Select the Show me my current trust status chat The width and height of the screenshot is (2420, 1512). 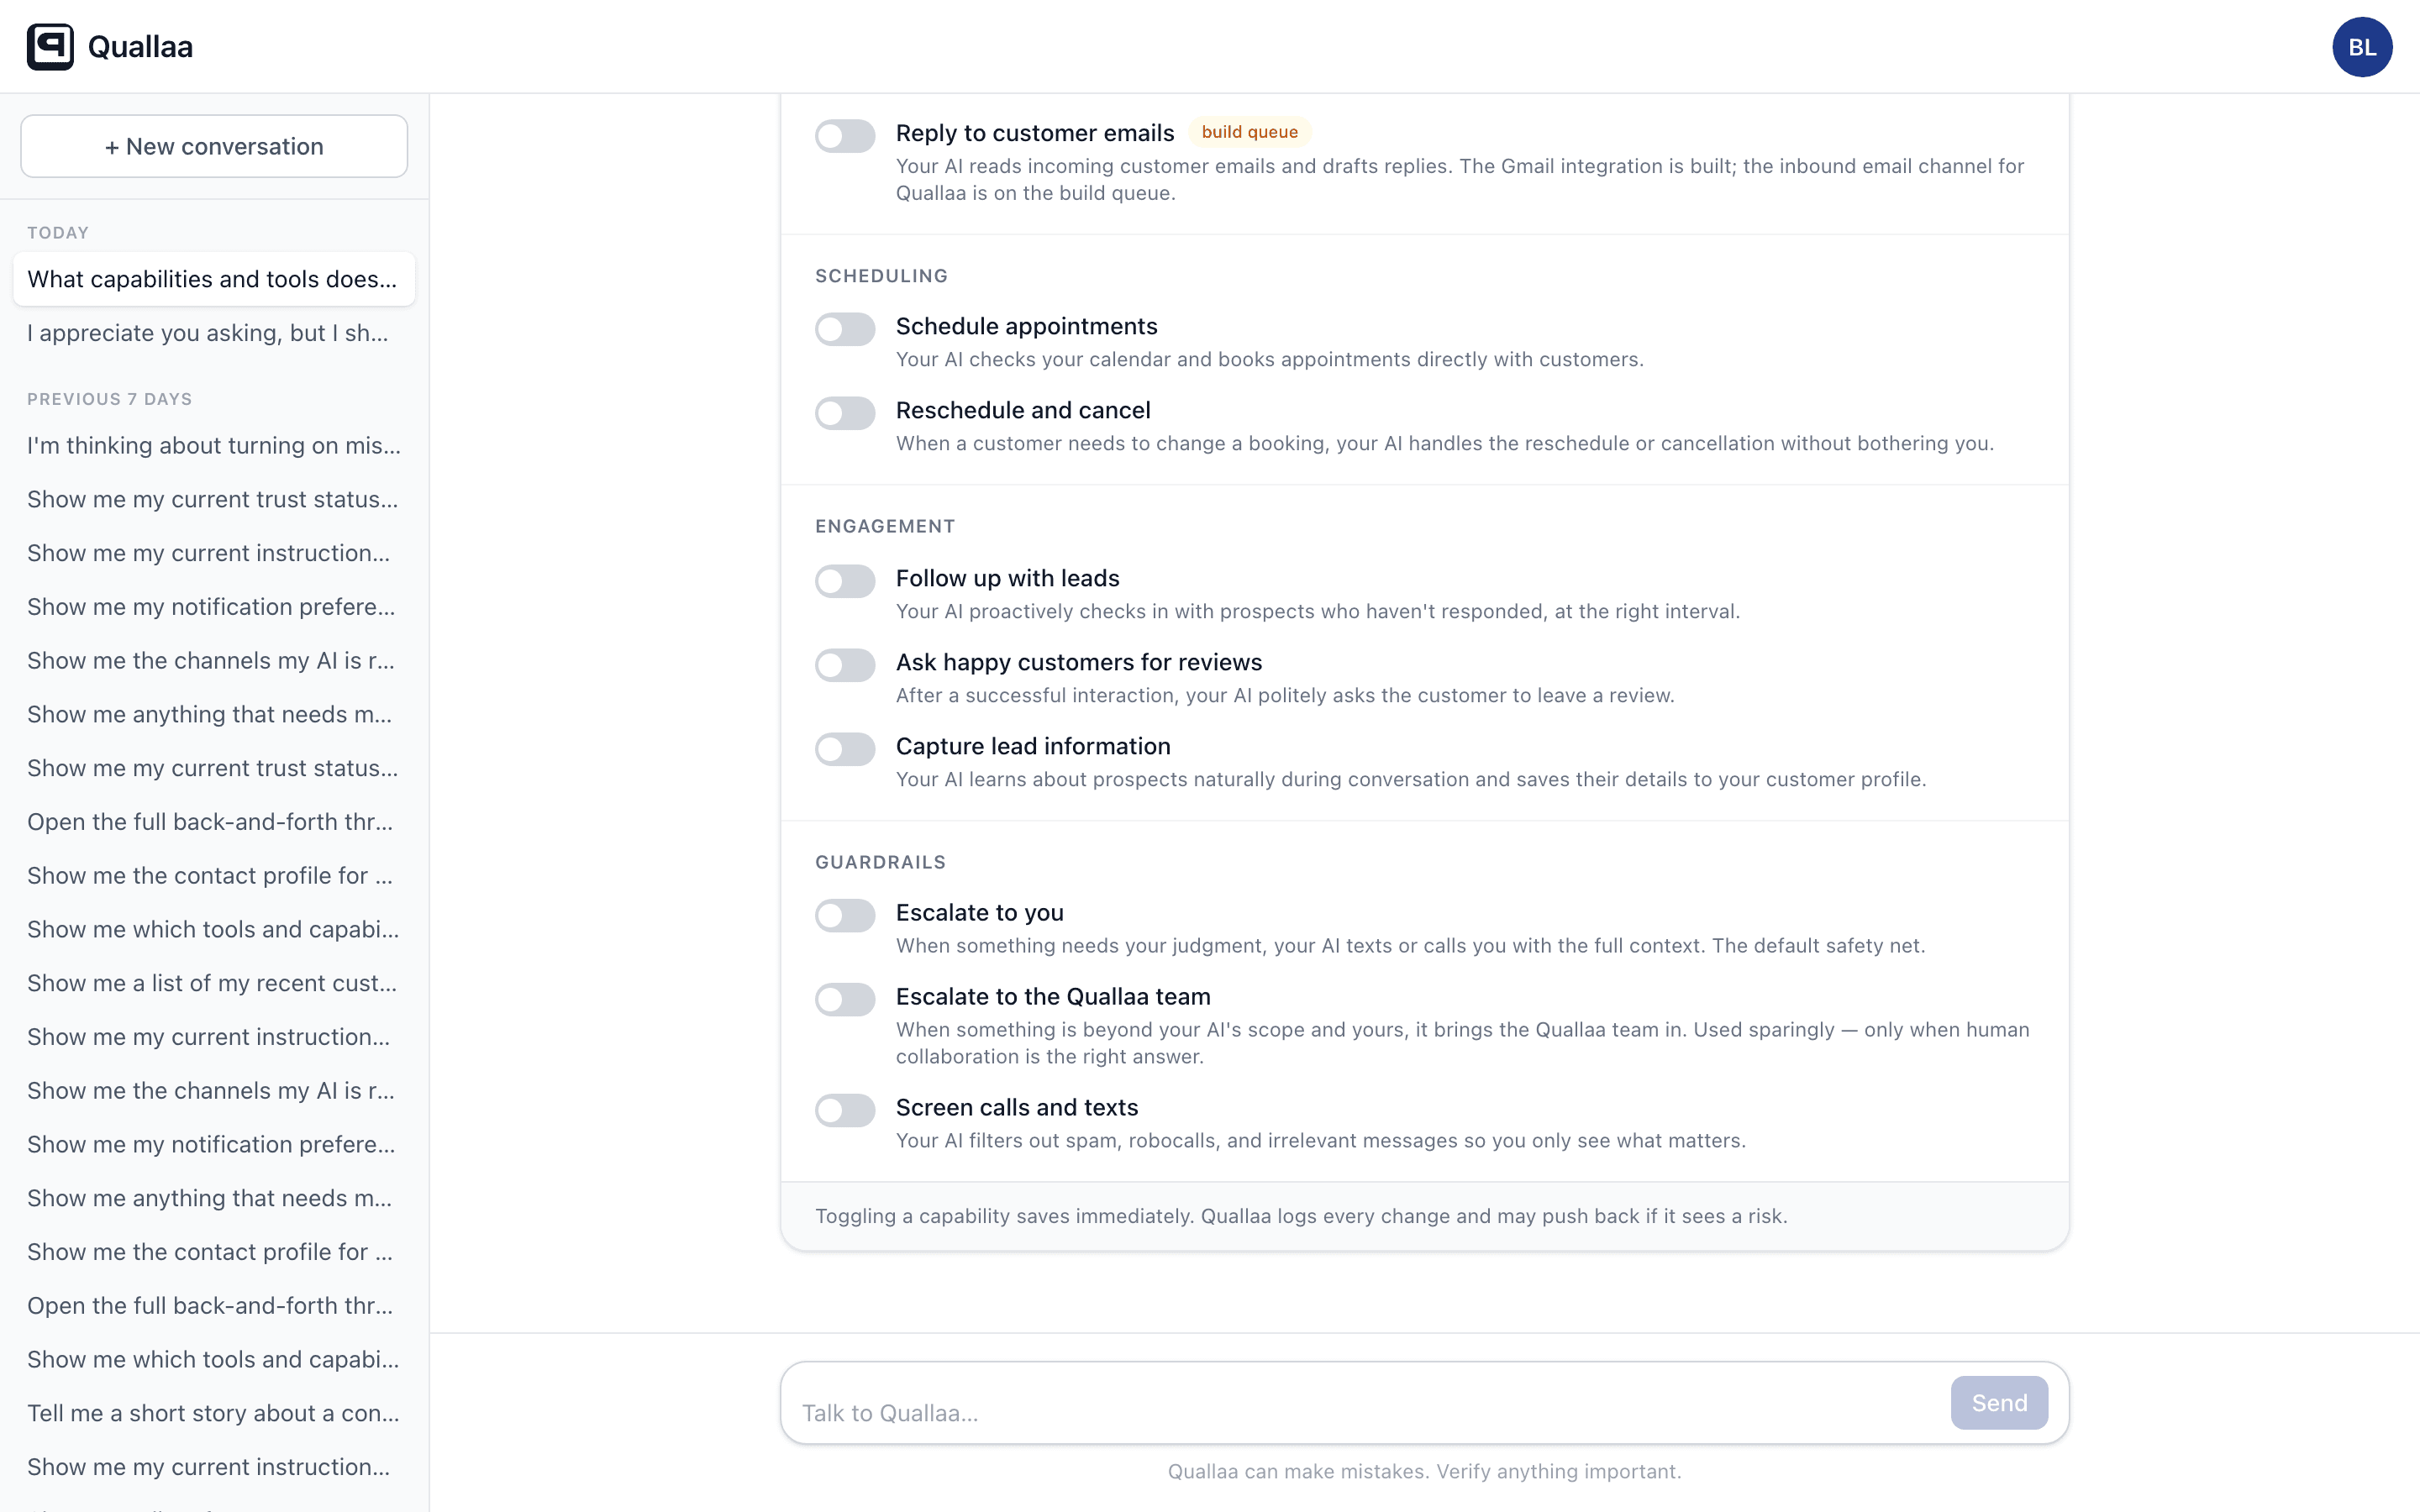pos(211,499)
